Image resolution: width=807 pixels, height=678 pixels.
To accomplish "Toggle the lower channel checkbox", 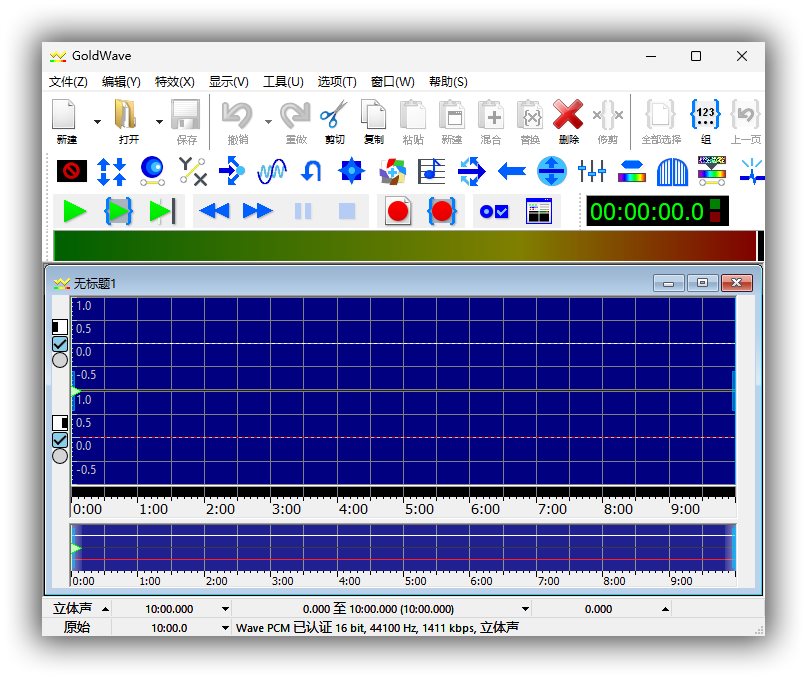I will click(x=60, y=440).
